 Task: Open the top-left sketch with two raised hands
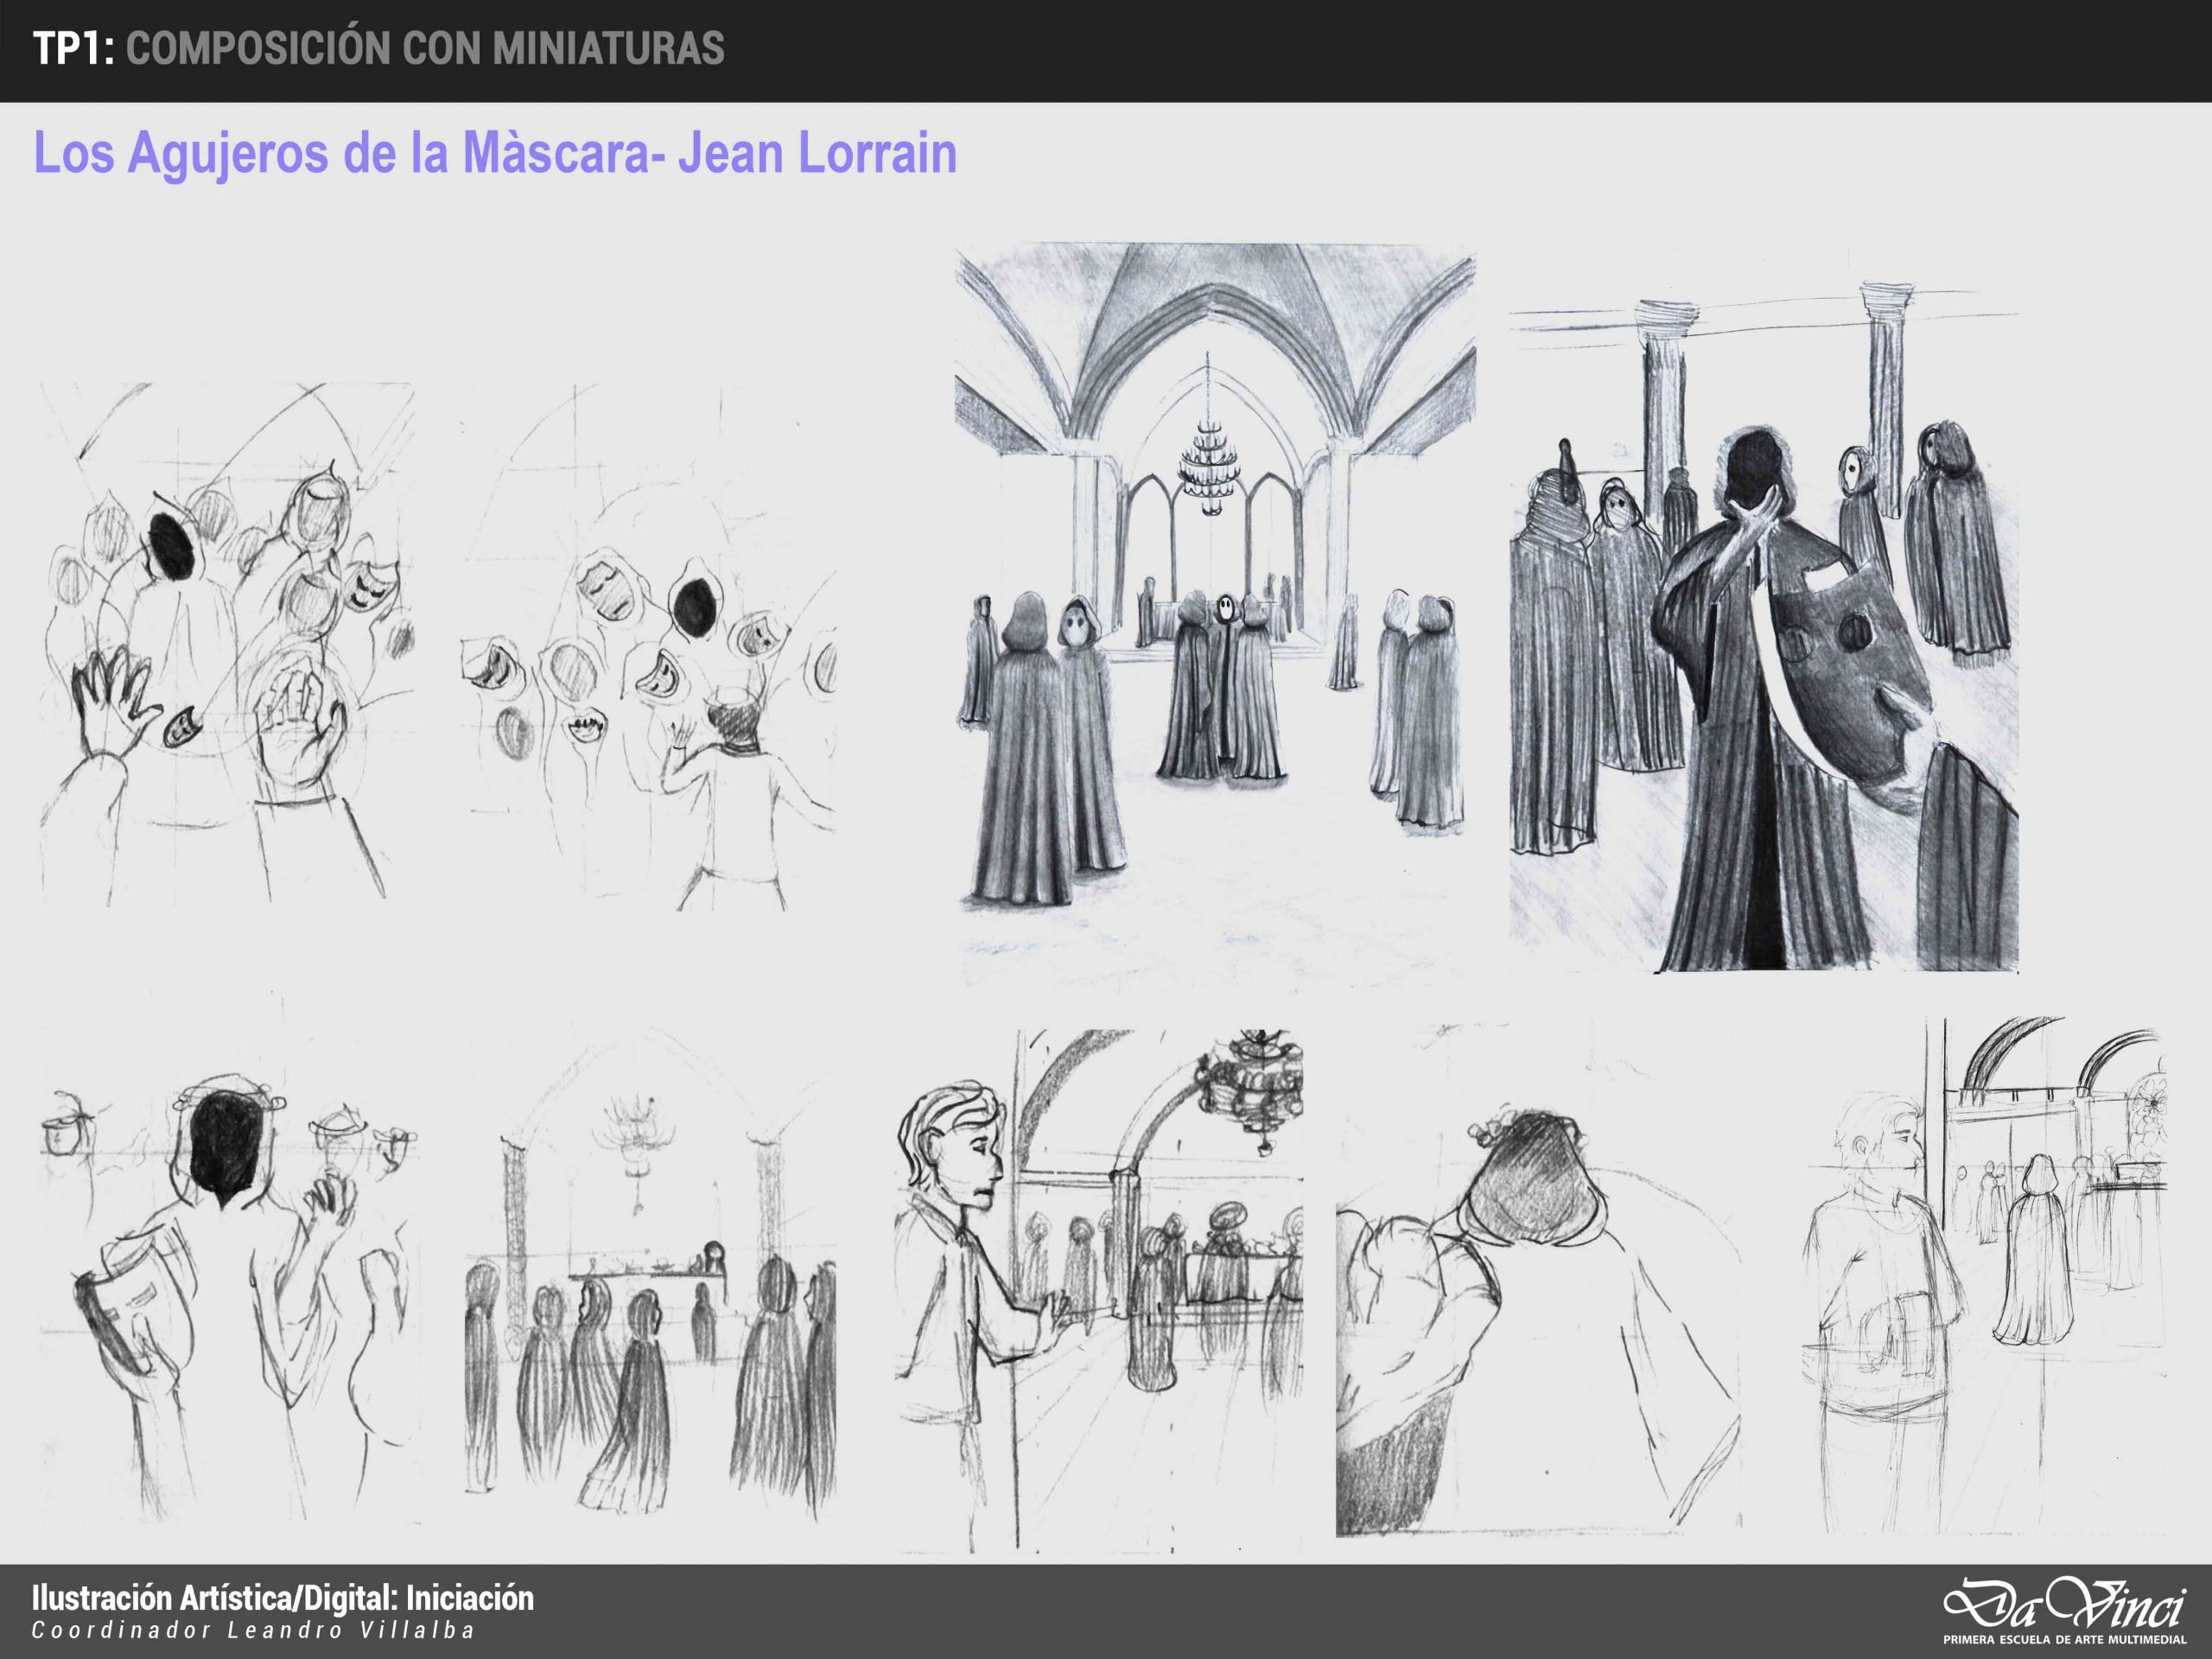click(x=227, y=645)
